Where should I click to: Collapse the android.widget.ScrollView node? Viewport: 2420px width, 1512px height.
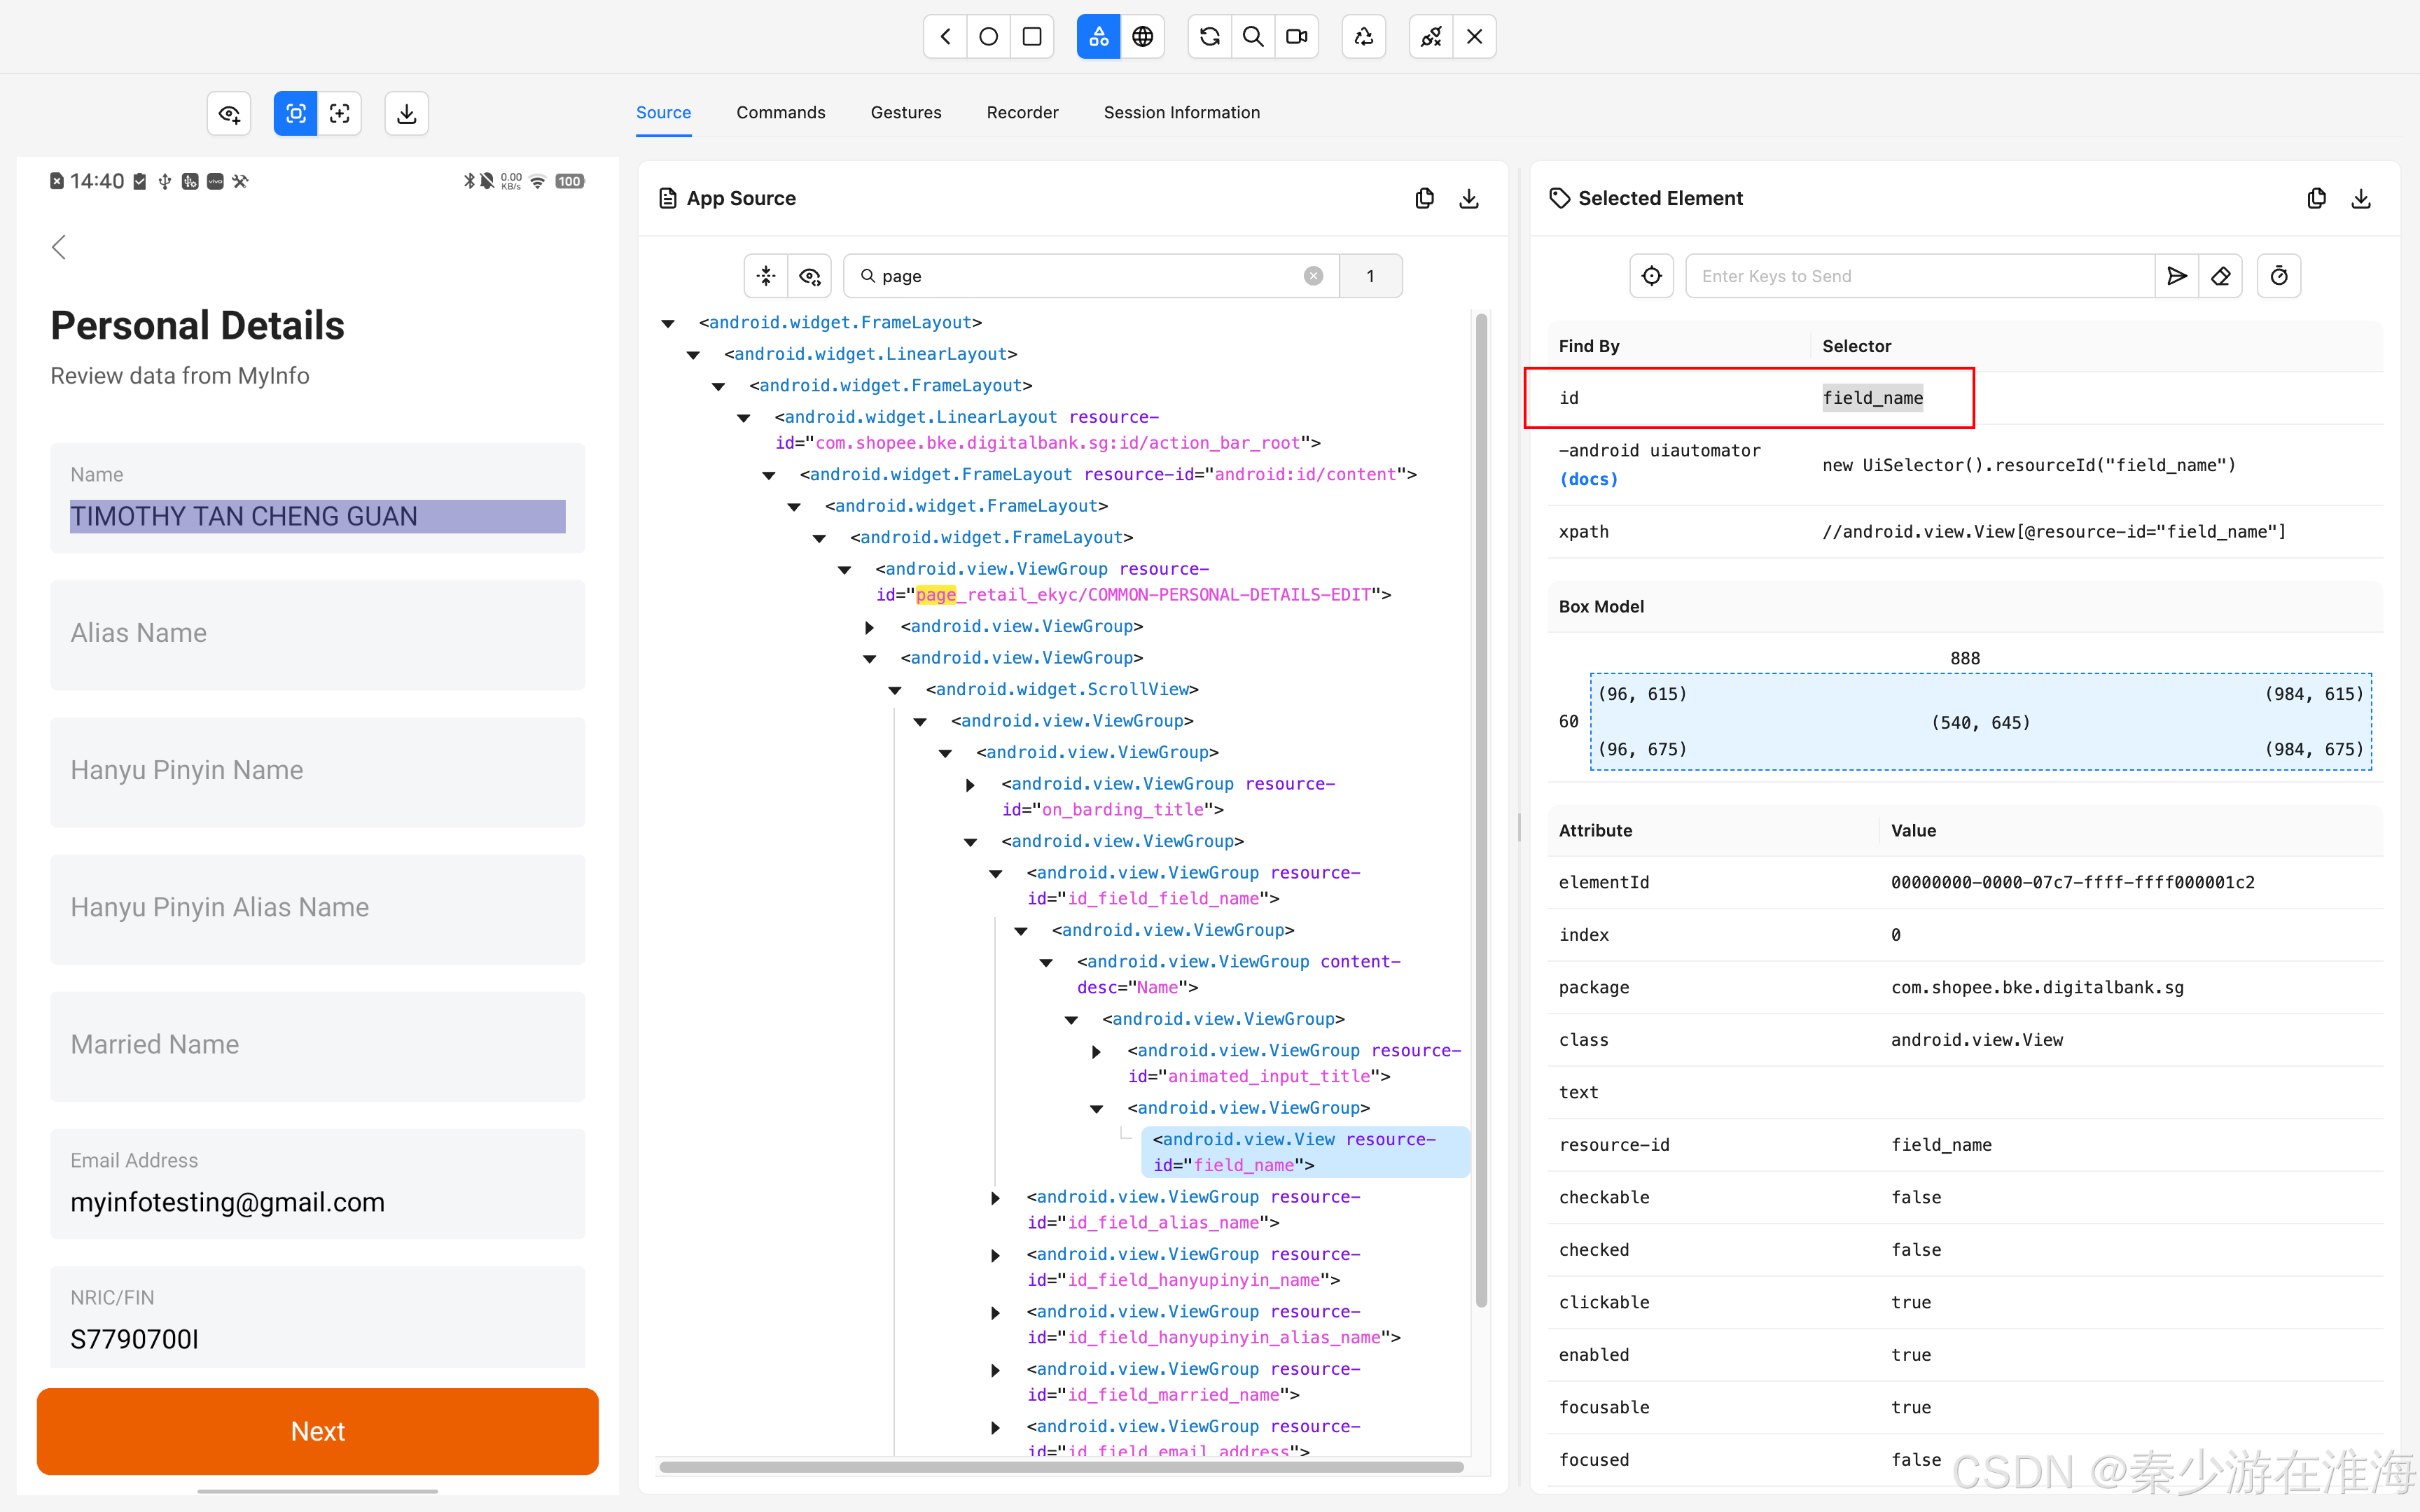[895, 690]
